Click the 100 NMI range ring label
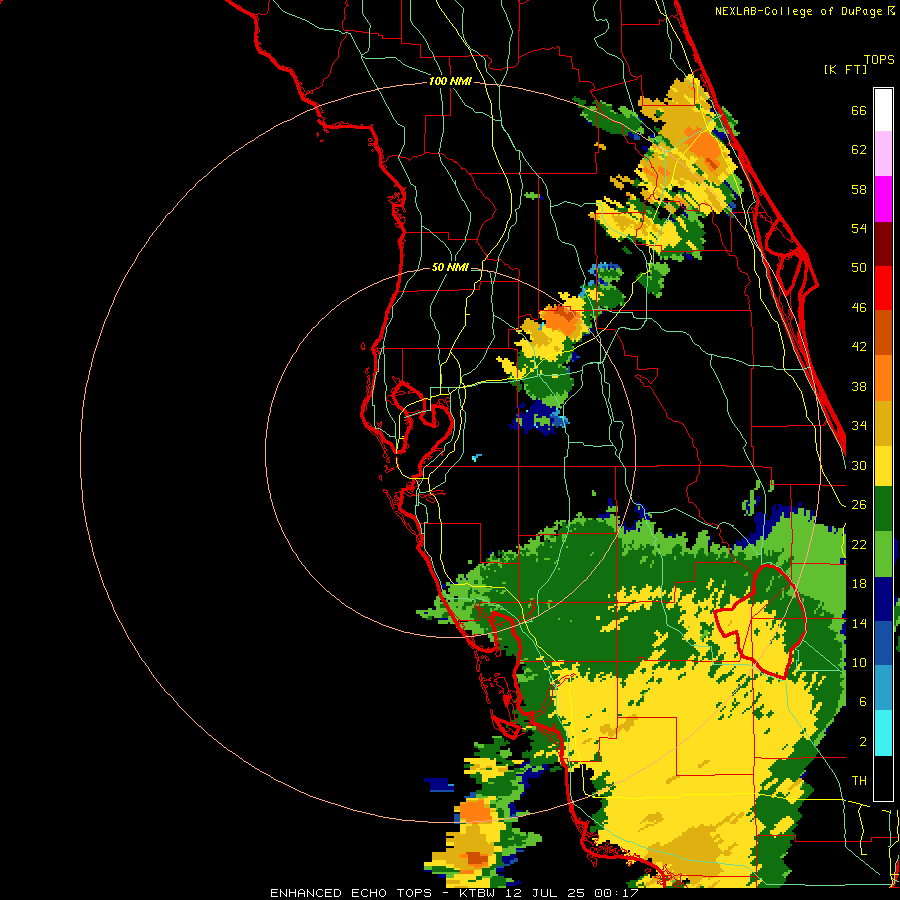900x900 pixels. tap(450, 82)
